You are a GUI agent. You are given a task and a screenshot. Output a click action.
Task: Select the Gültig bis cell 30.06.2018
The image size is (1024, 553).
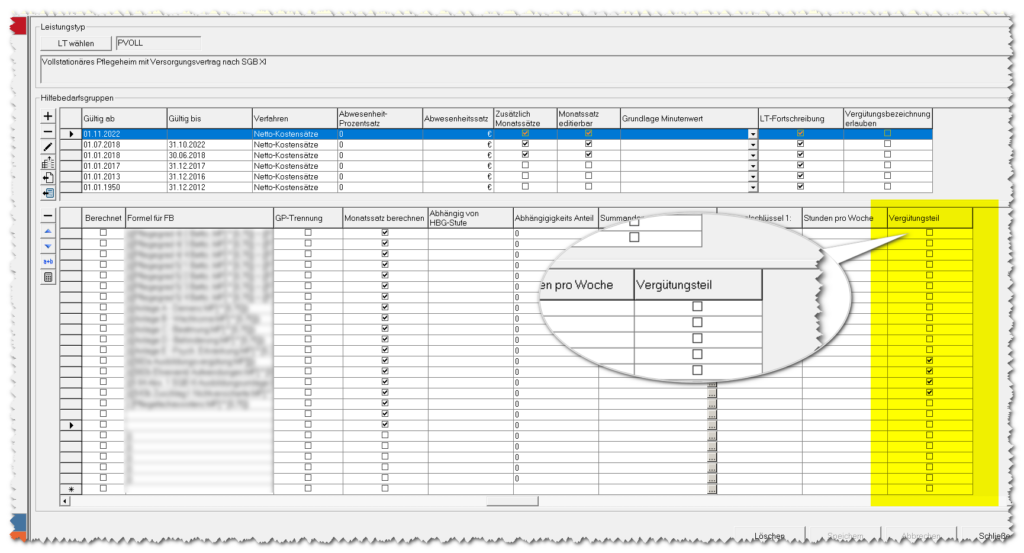209,155
